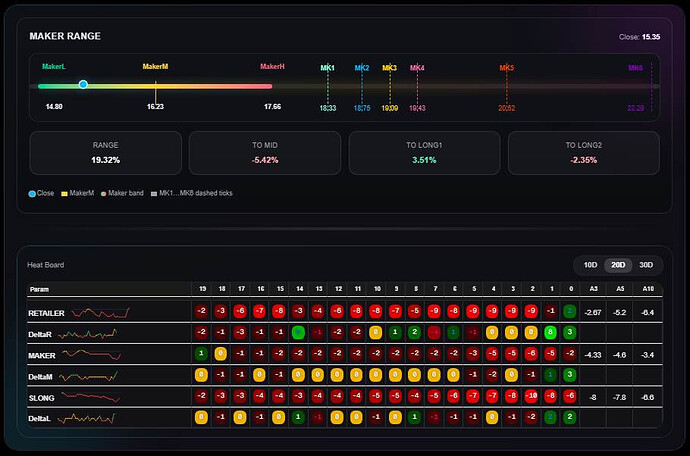The height and width of the screenshot is (456, 690).
Task: Click the MakerM value 16.23
Action: point(155,107)
